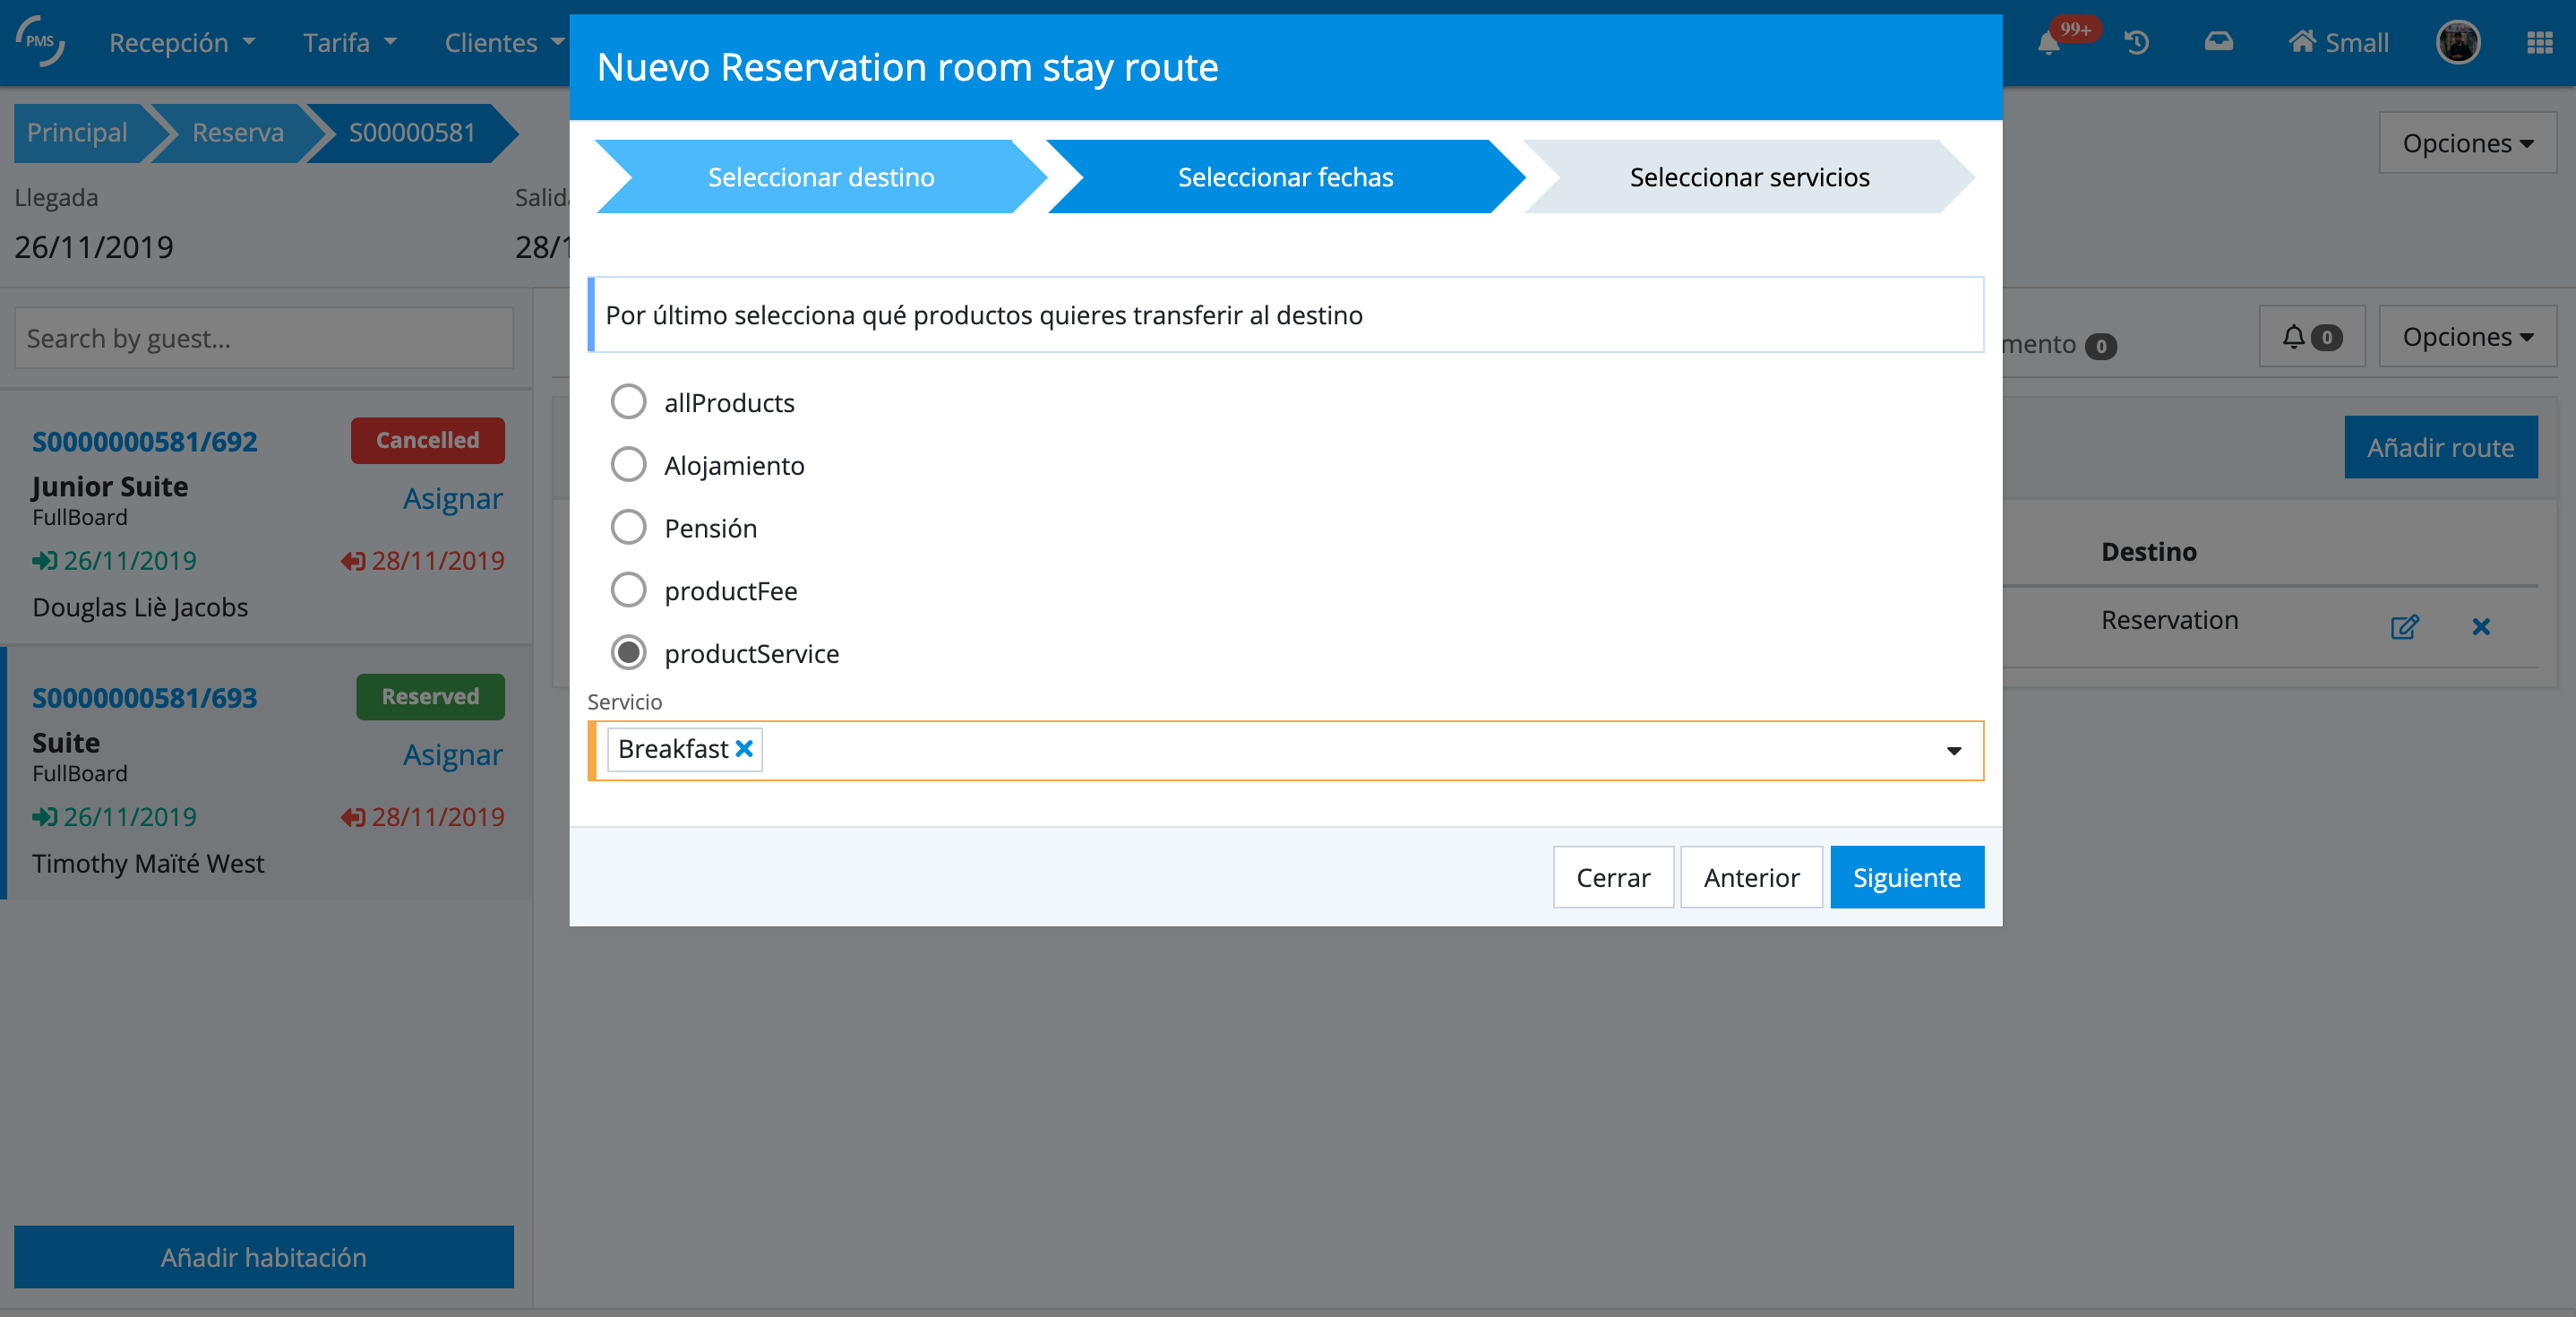Click check-in icon for room 693
2576x1317 pixels.
(44, 817)
